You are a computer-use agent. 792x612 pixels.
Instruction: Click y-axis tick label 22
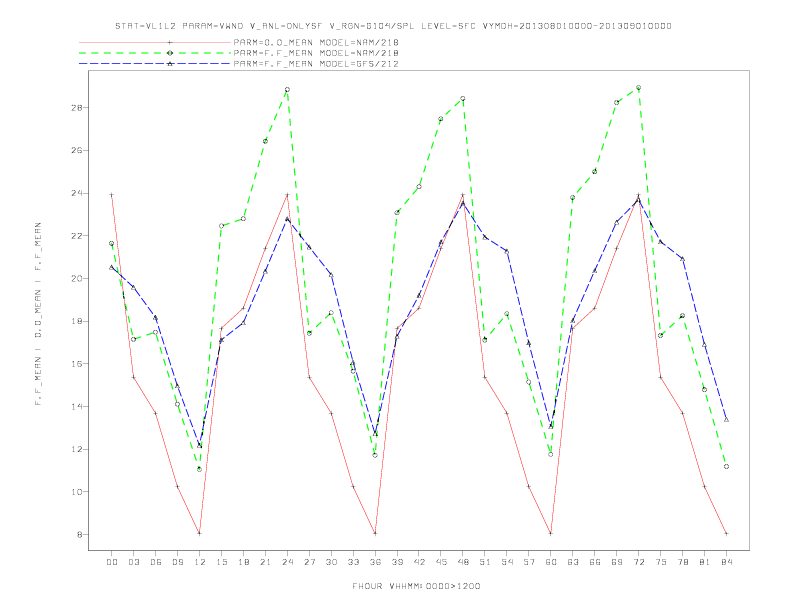click(77, 236)
